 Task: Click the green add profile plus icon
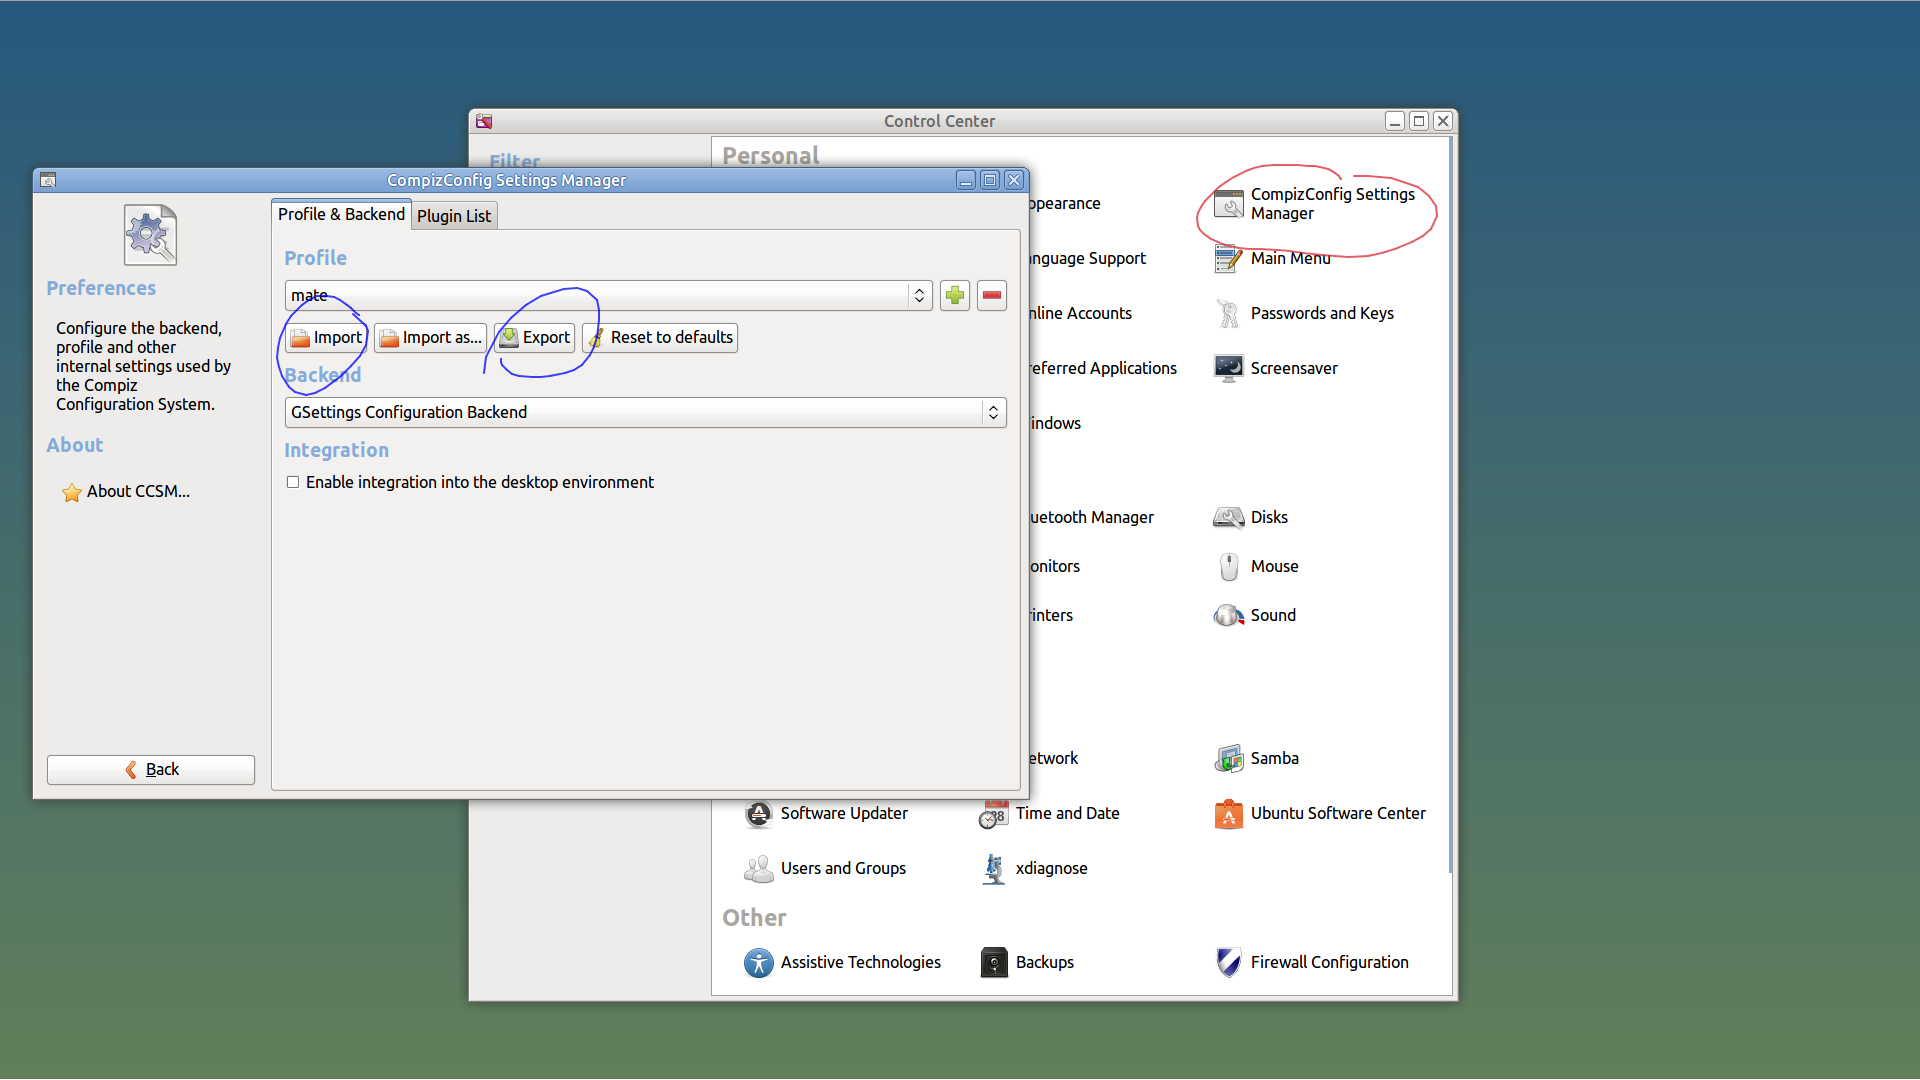(955, 295)
